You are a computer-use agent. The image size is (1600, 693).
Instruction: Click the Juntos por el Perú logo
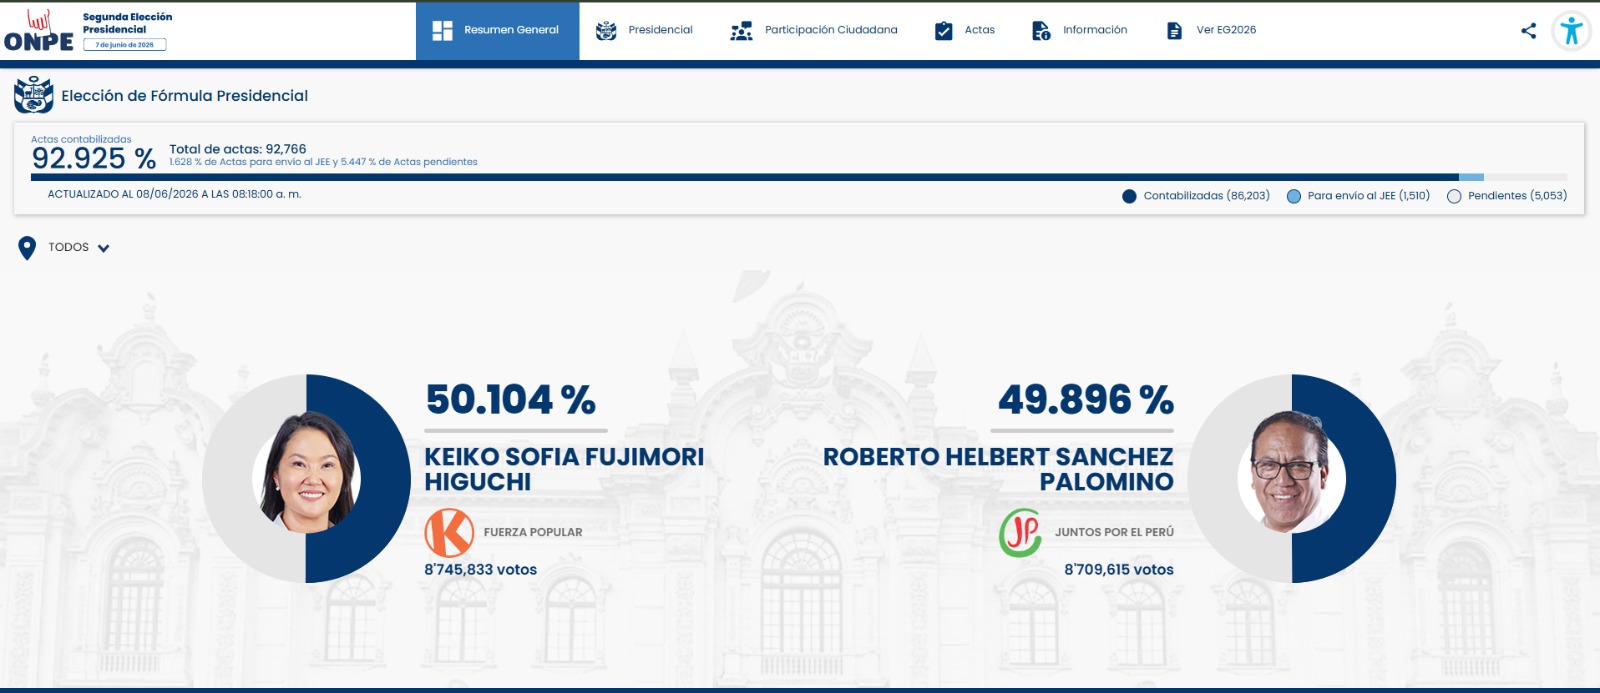[x=1020, y=533]
